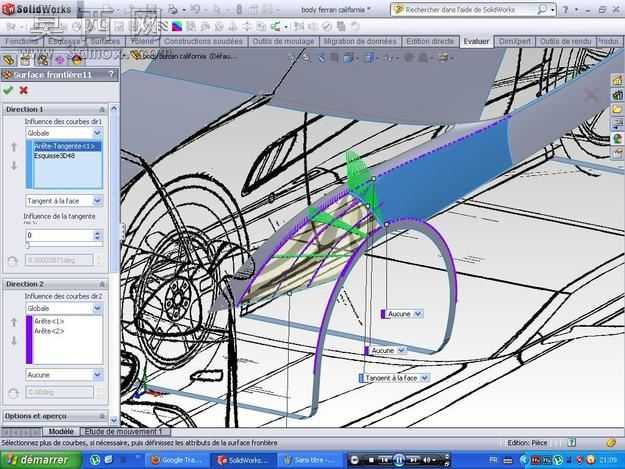Click the media player stop button
Image resolution: width=625 pixels, height=469 pixels.
pos(371,460)
